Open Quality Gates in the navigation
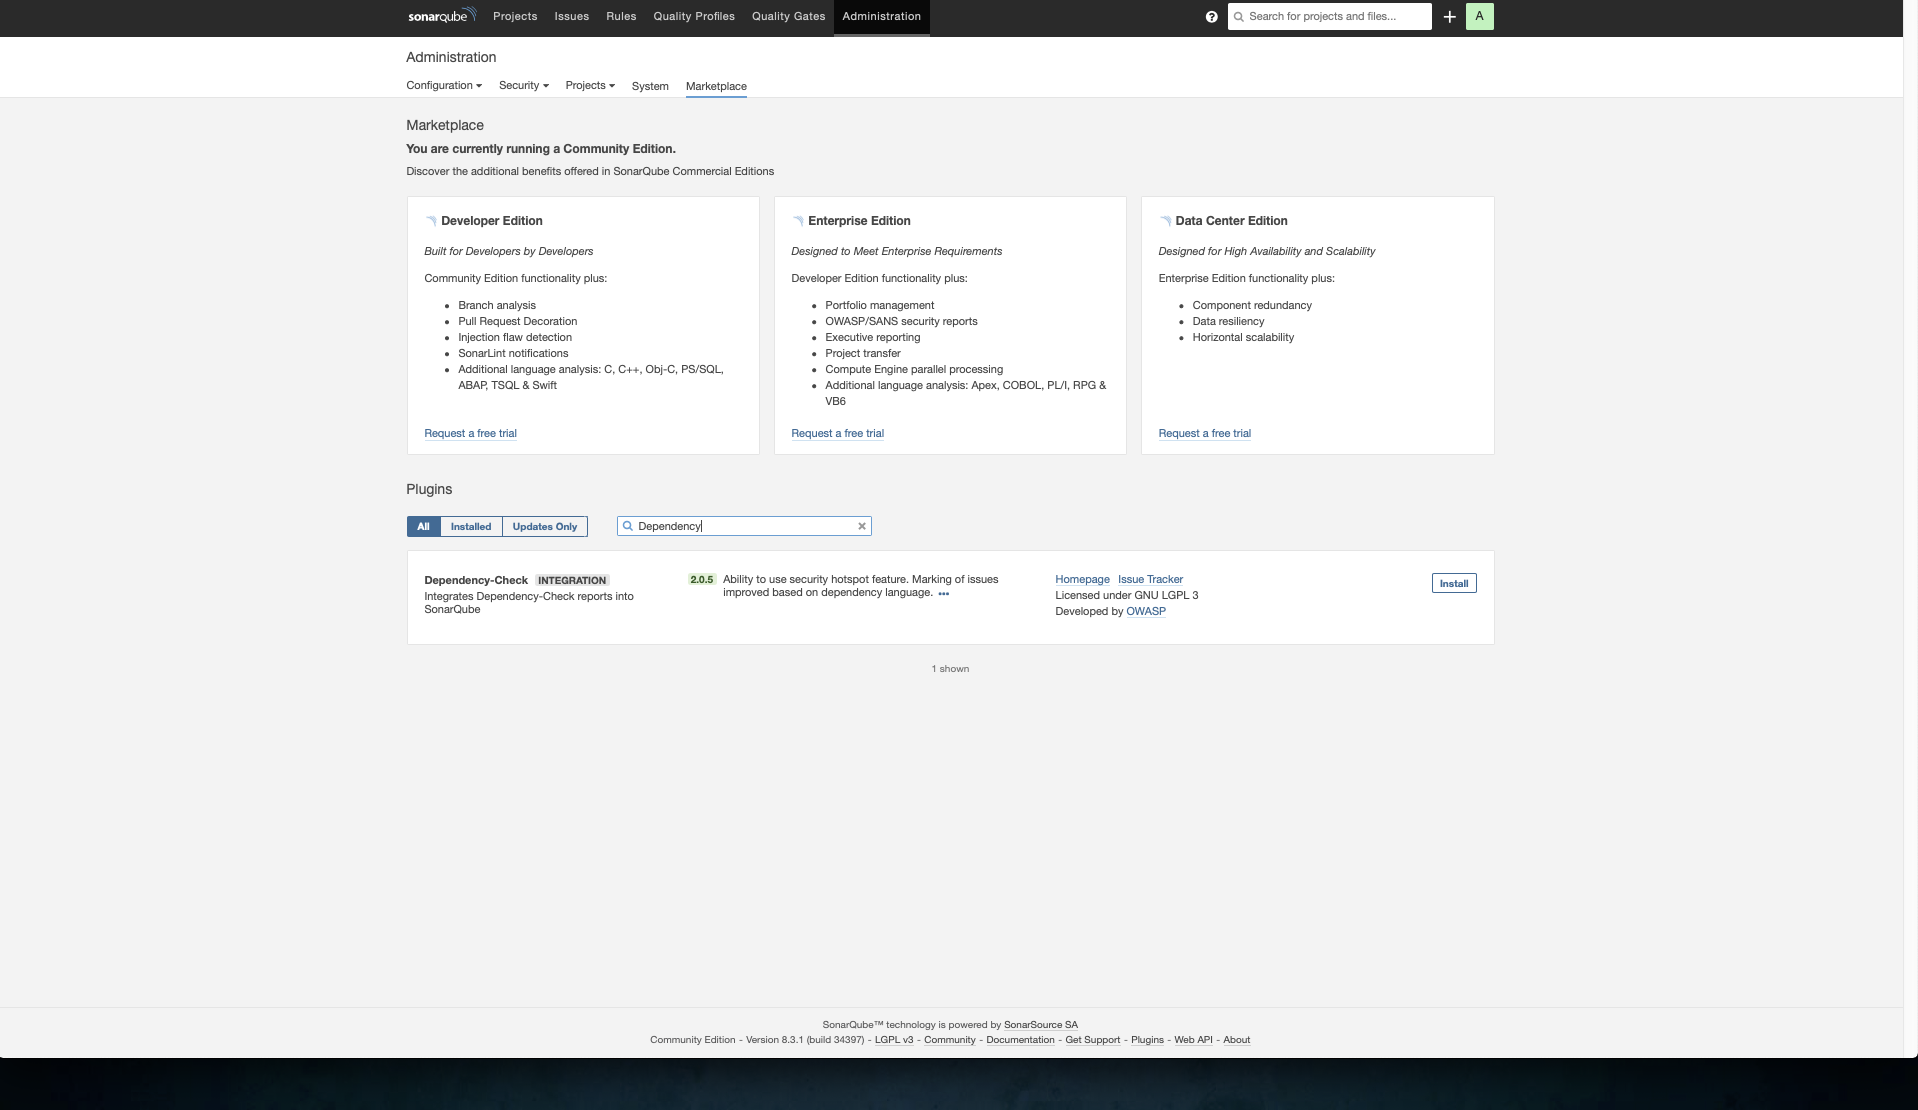Image resolution: width=1918 pixels, height=1110 pixels. (788, 17)
